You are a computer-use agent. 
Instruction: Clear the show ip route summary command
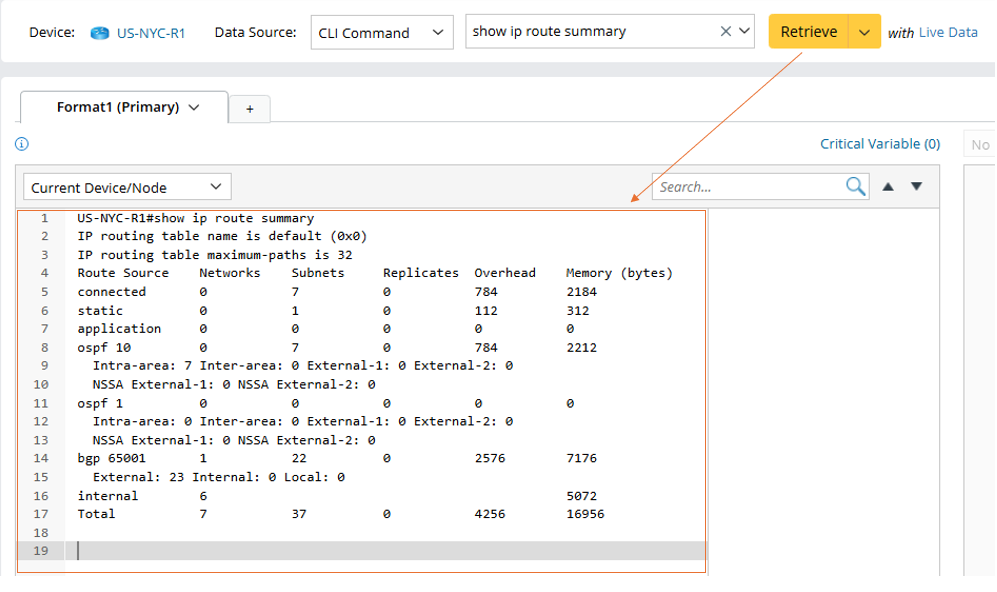[x=726, y=31]
